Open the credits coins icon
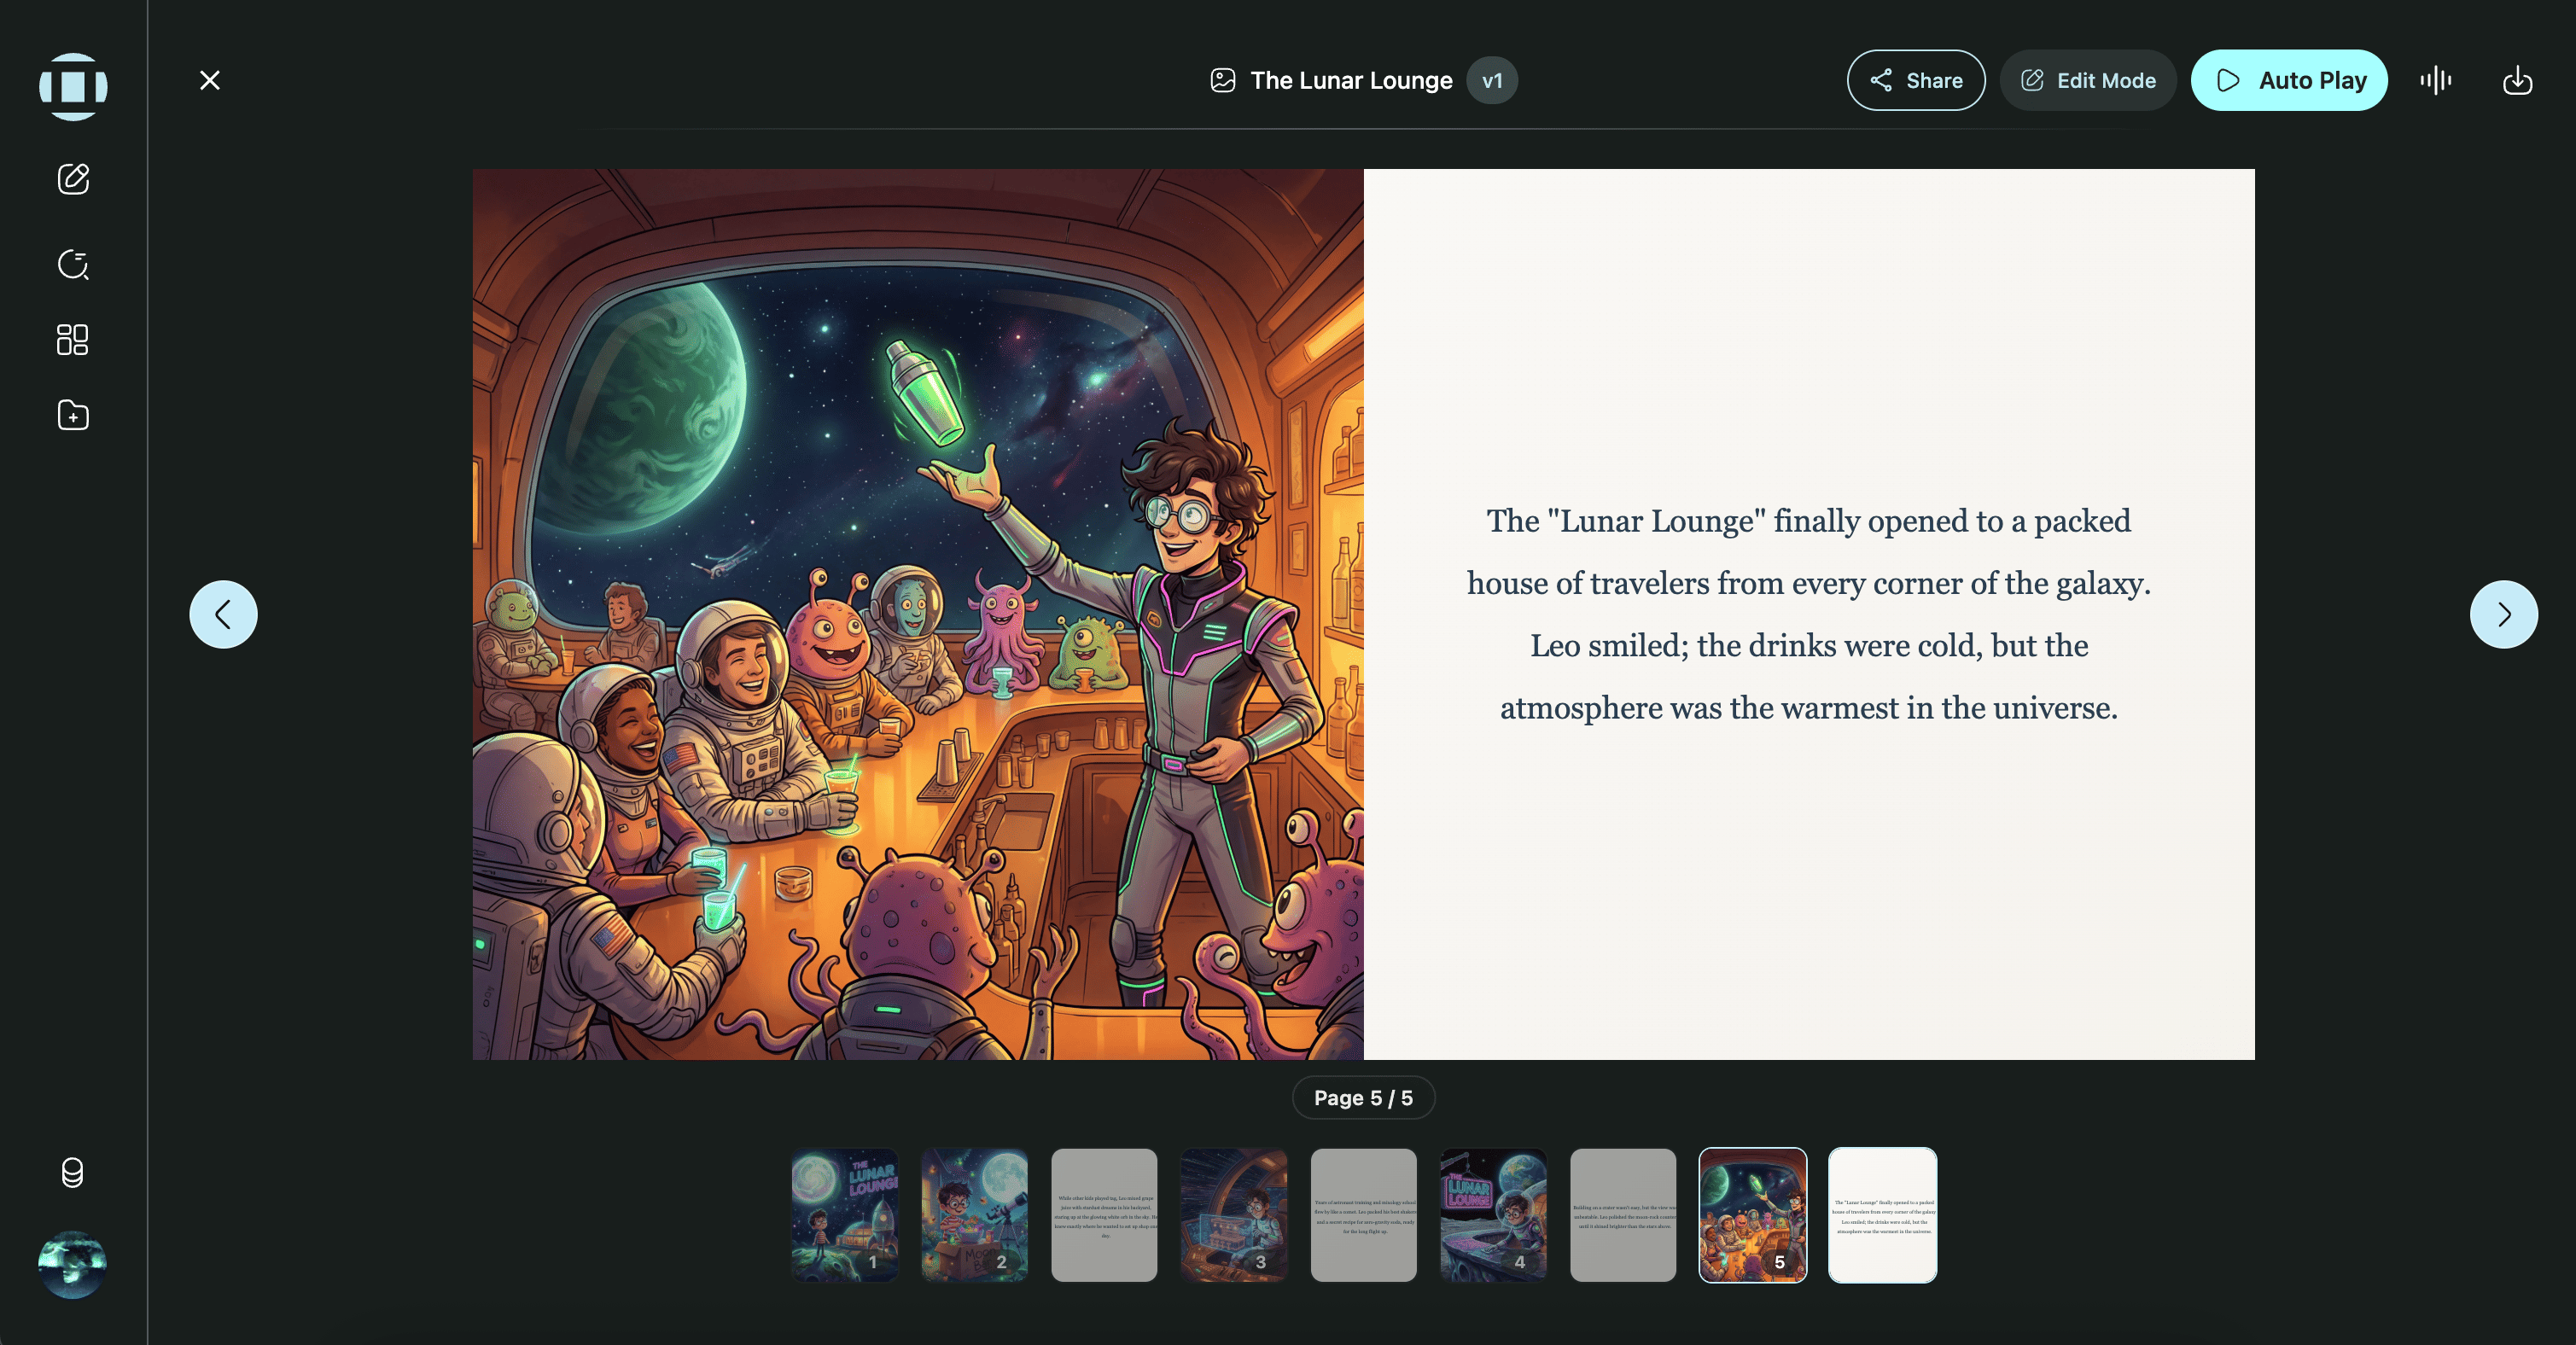The image size is (2576, 1345). (72, 1172)
